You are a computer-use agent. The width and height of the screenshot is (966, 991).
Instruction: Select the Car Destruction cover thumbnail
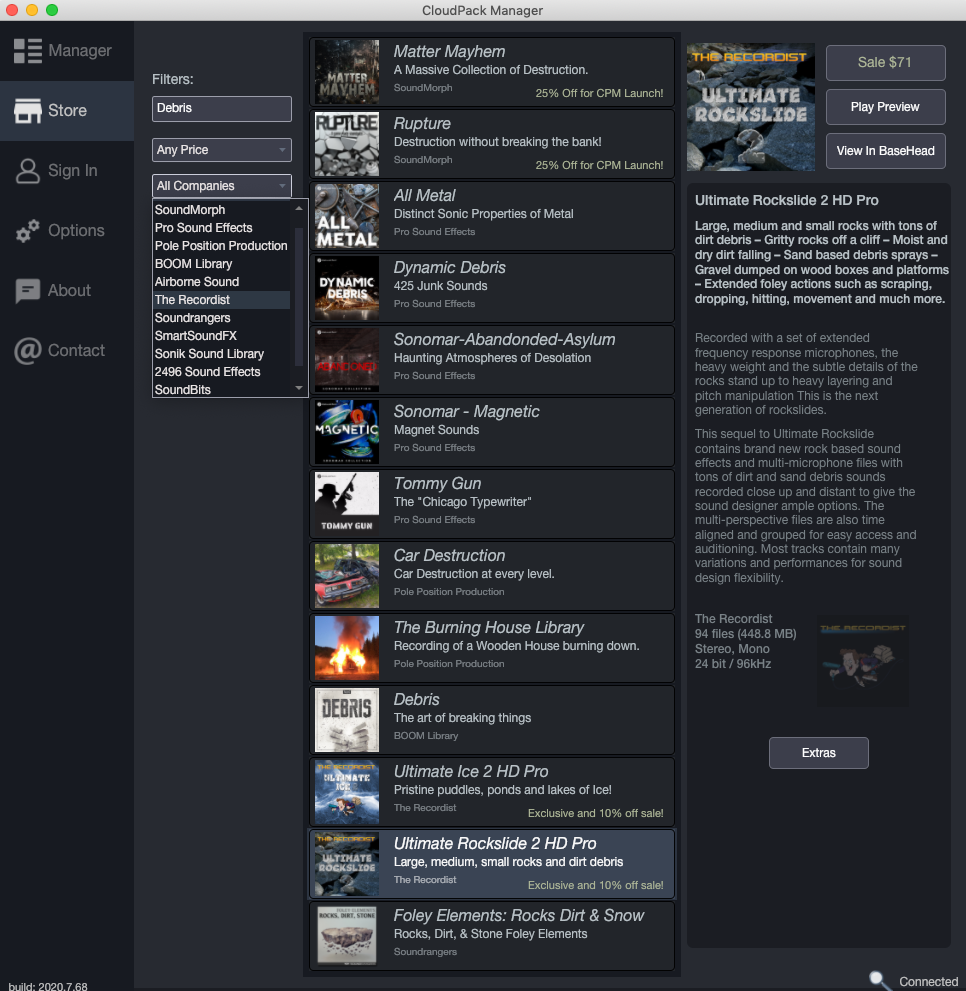[x=347, y=576]
